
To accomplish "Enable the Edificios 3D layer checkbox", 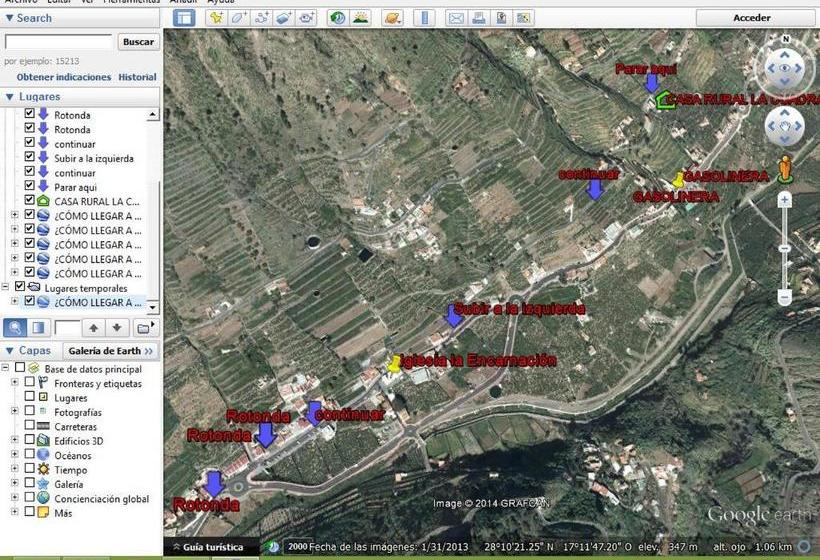I will pos(30,440).
